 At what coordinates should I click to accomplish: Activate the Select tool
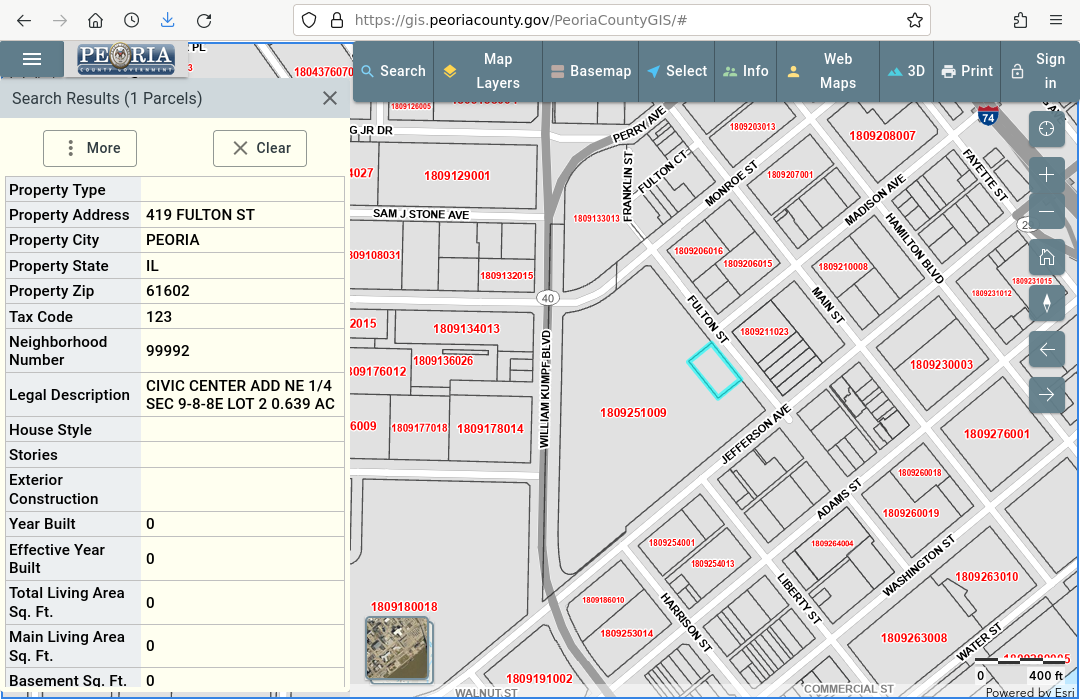(x=676, y=71)
